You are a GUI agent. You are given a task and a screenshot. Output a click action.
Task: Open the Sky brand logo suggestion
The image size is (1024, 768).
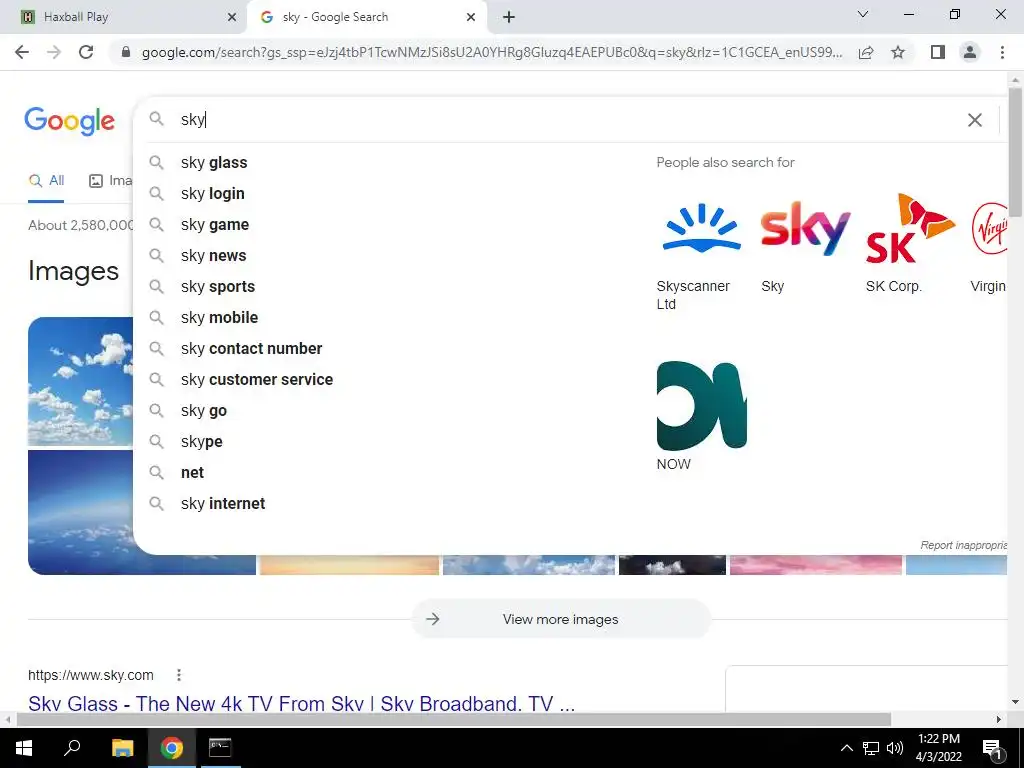tap(806, 229)
